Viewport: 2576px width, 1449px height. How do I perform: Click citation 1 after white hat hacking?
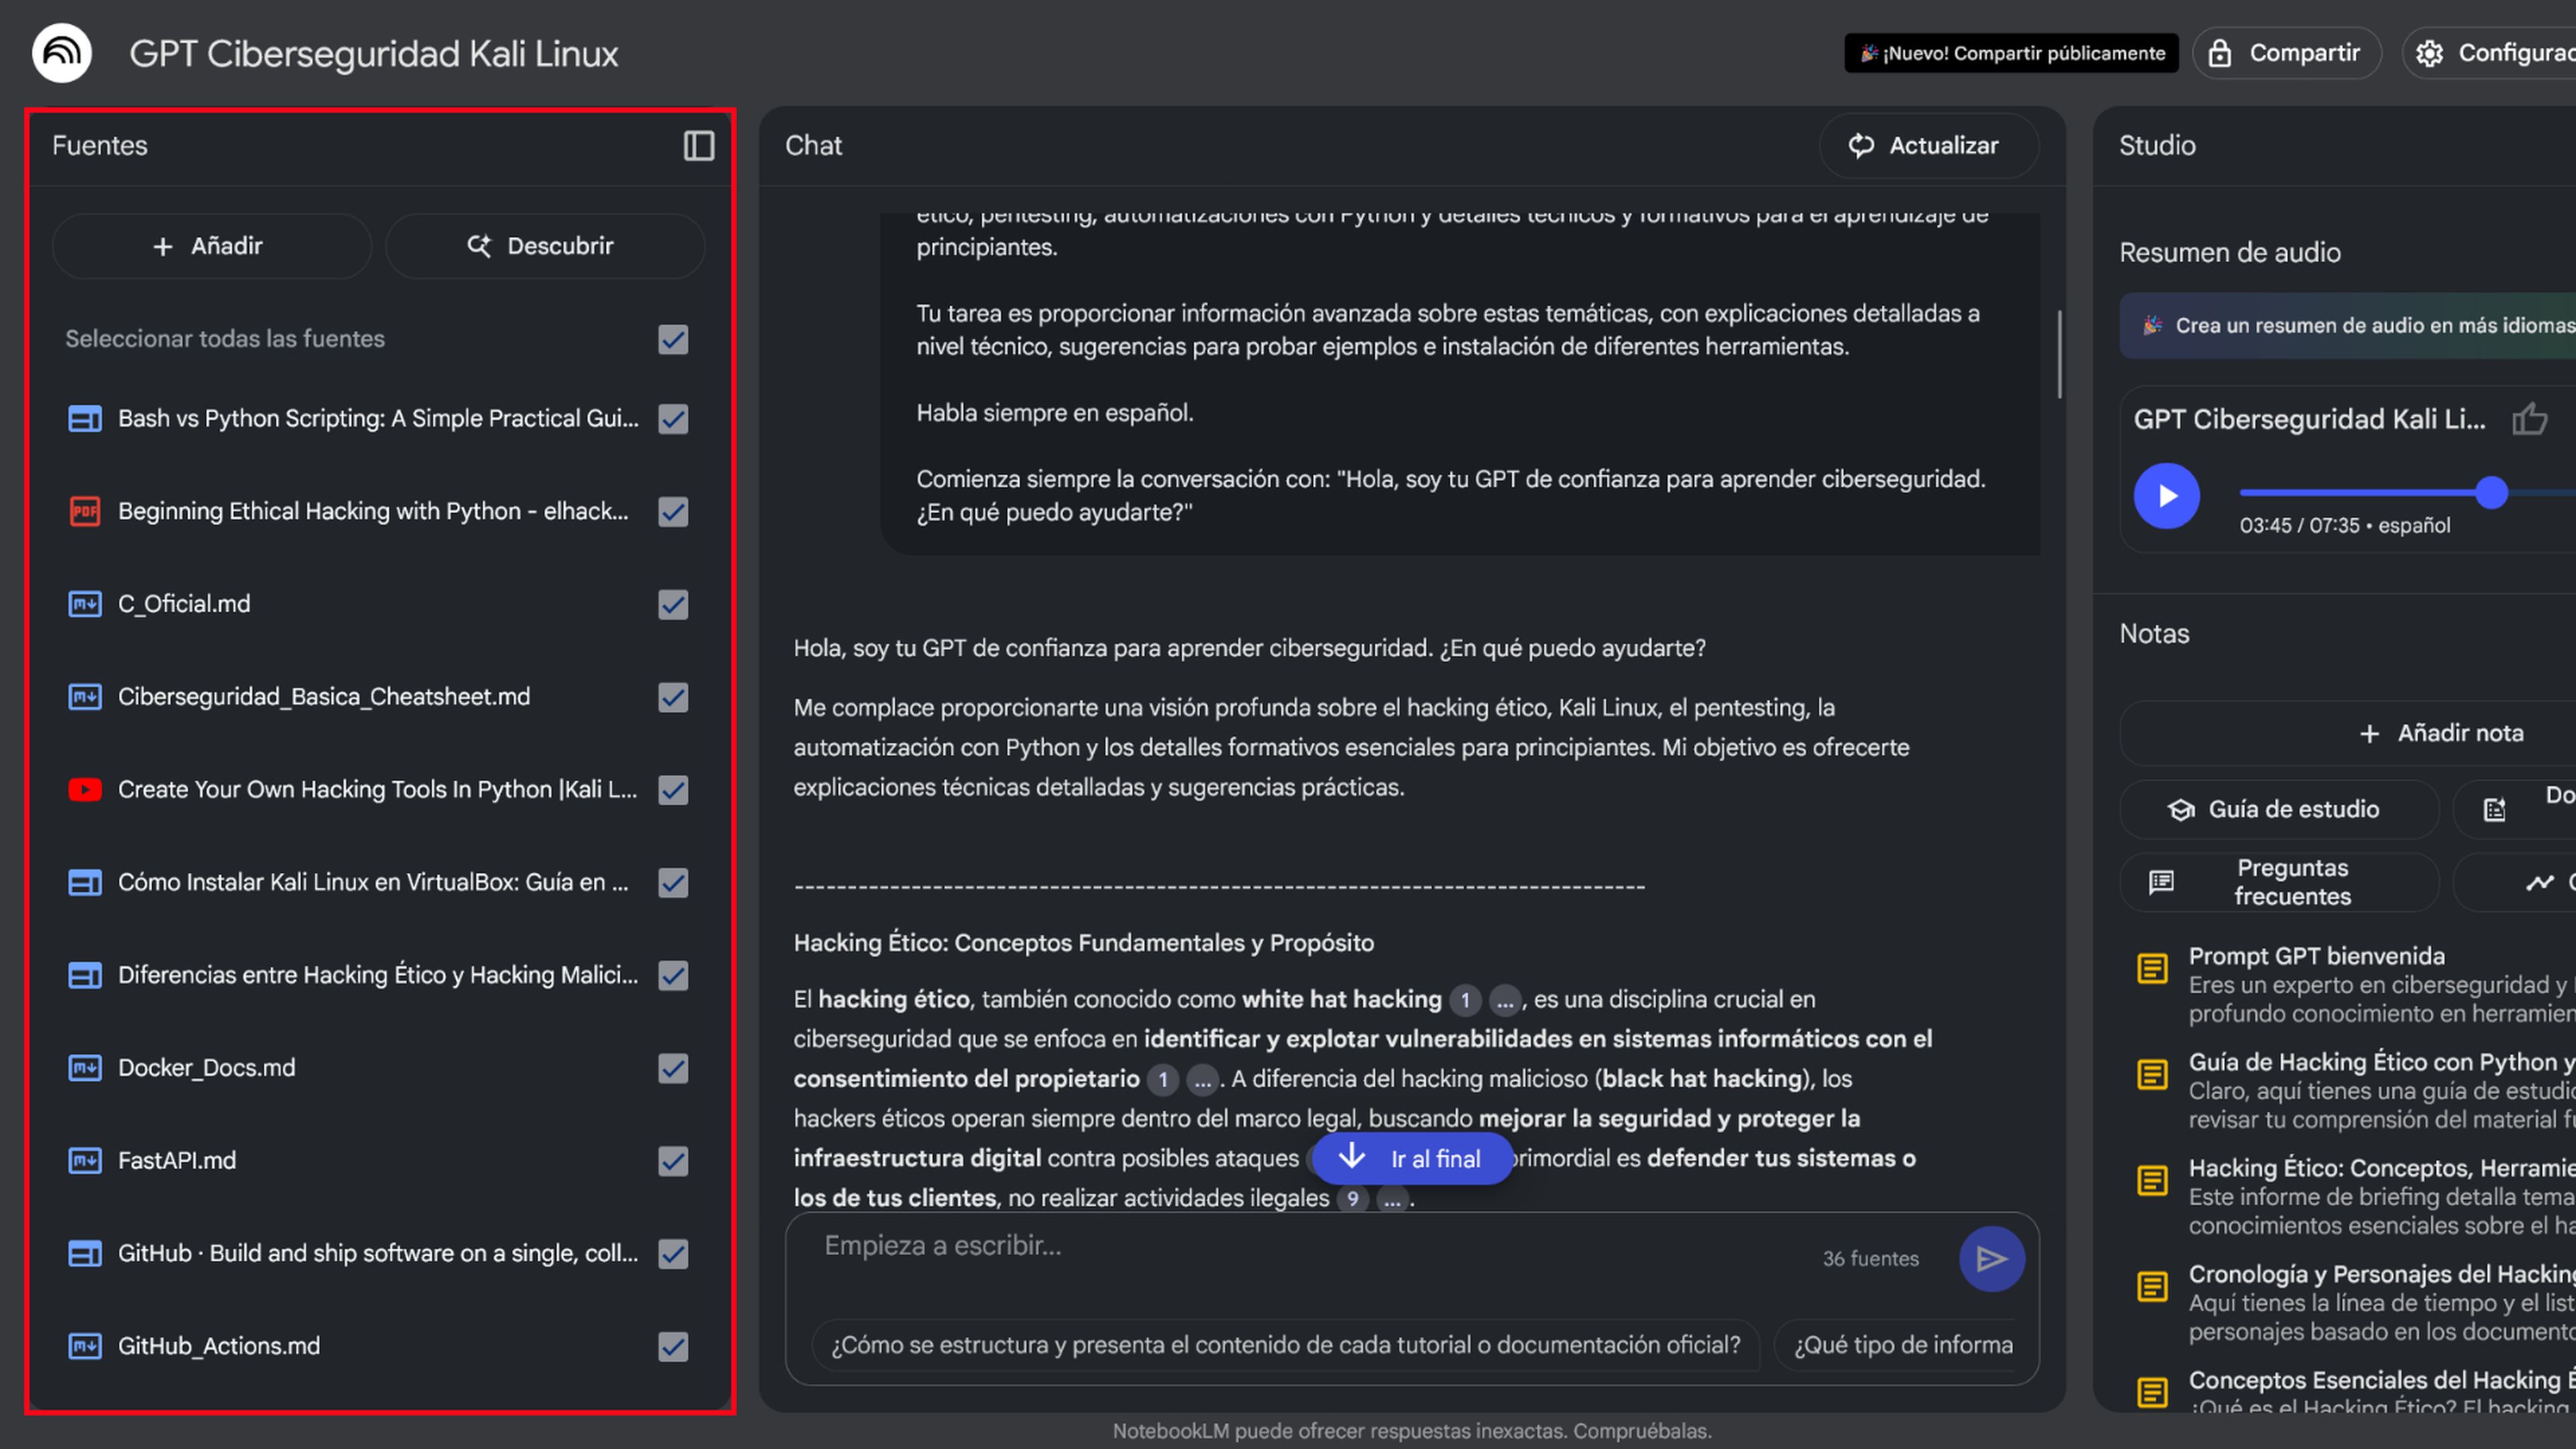click(x=1465, y=1000)
